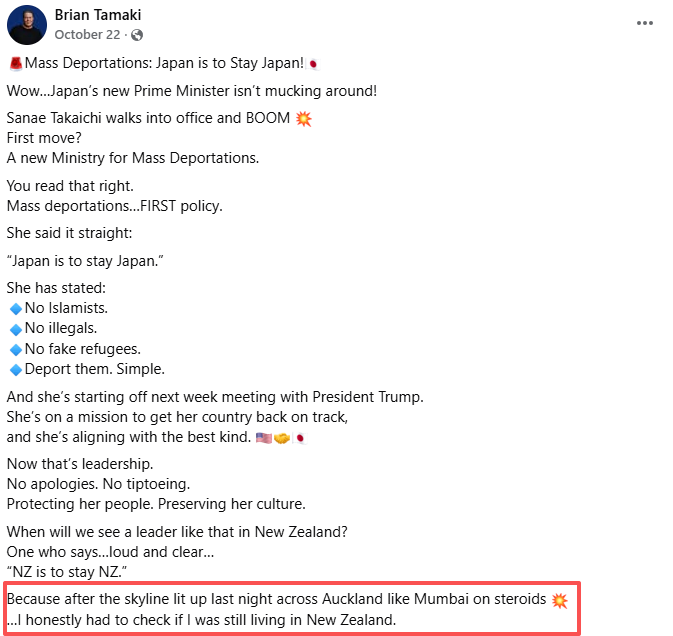Click the blue diamond beside Deport them

(x=15, y=369)
